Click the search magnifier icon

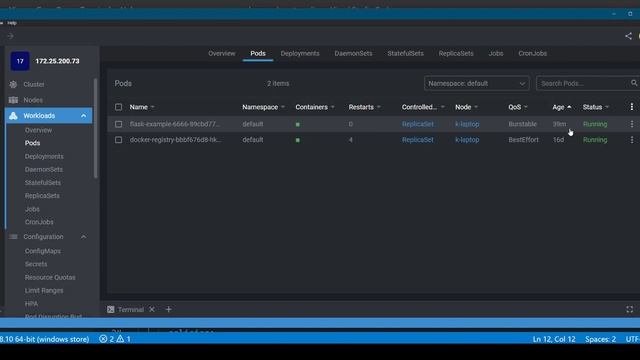tap(633, 83)
